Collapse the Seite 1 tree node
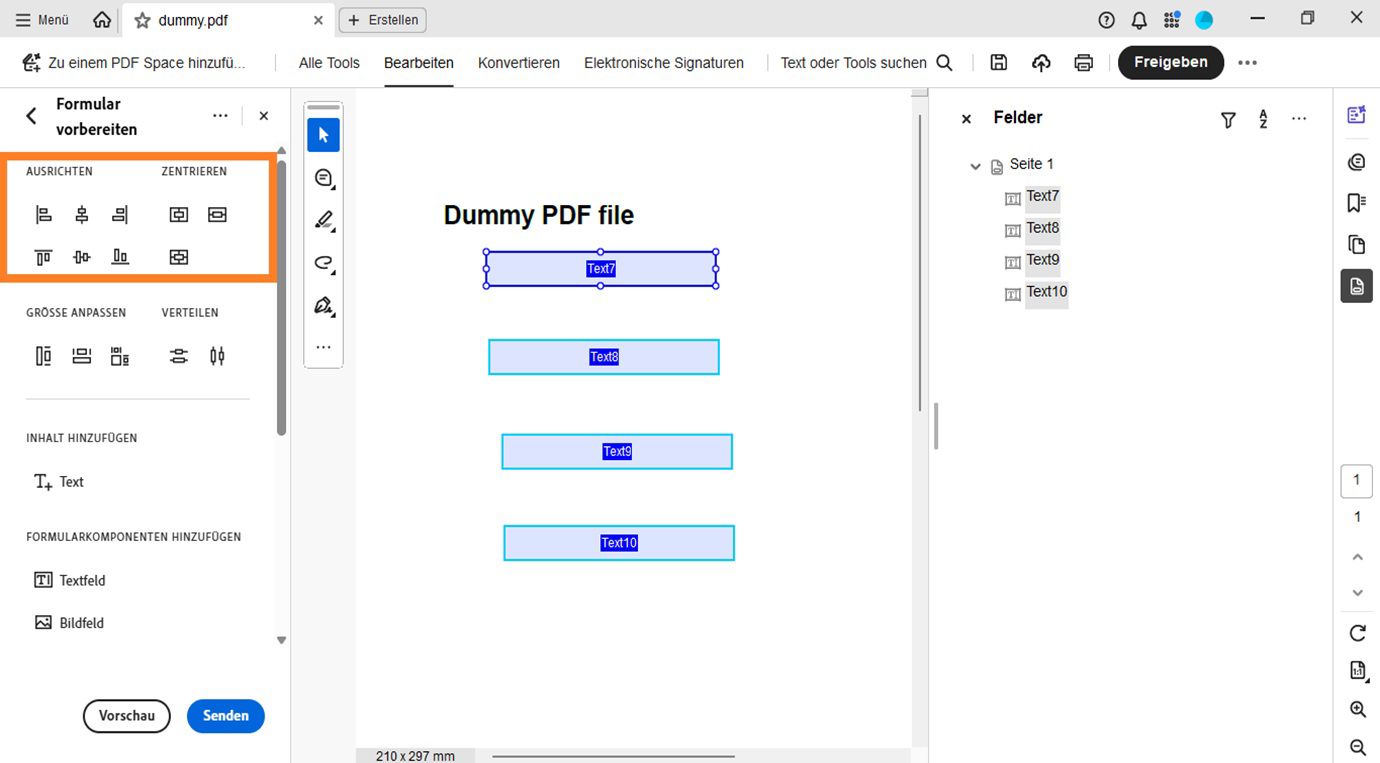Screen dimensions: 1380x763 [x=975, y=166]
